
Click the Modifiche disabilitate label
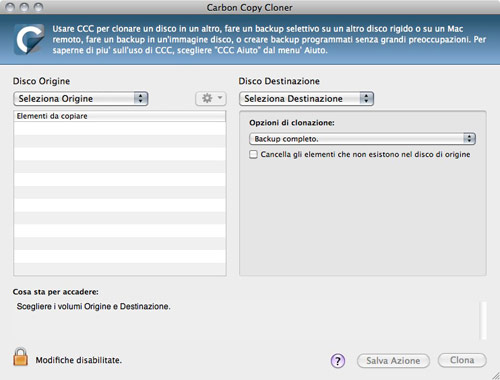pyautogui.click(x=79, y=360)
